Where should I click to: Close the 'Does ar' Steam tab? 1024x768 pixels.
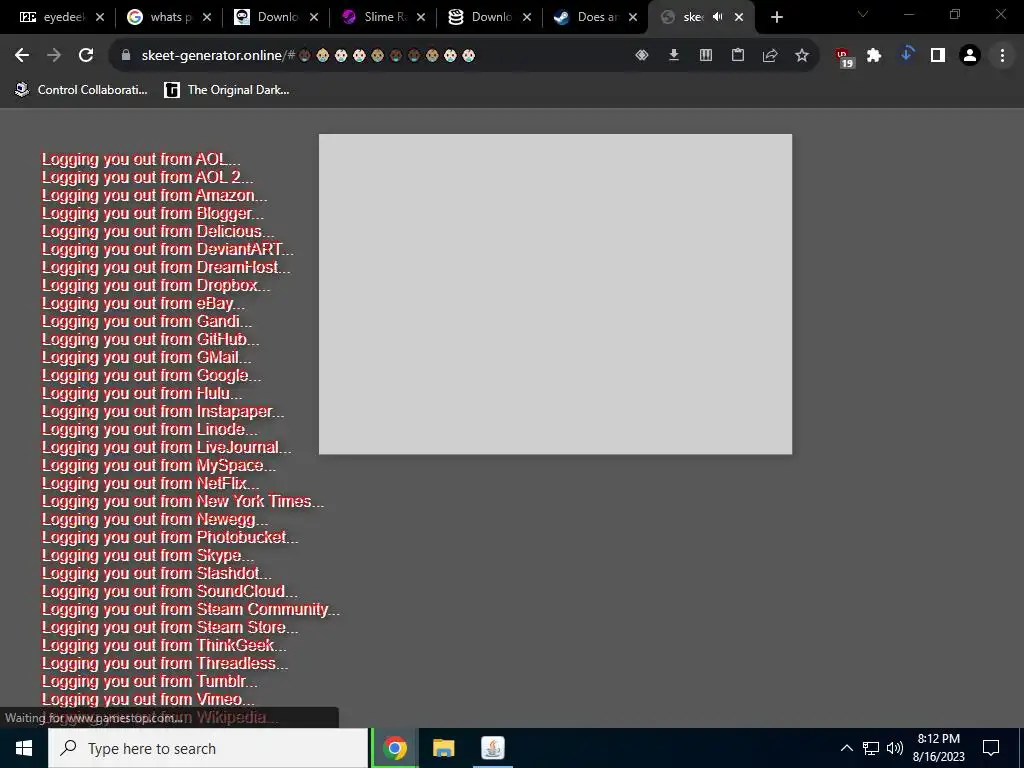[x=633, y=17]
